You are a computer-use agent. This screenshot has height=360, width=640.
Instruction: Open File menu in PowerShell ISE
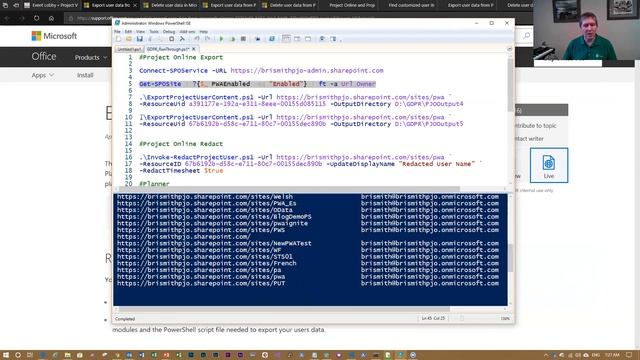118,31
